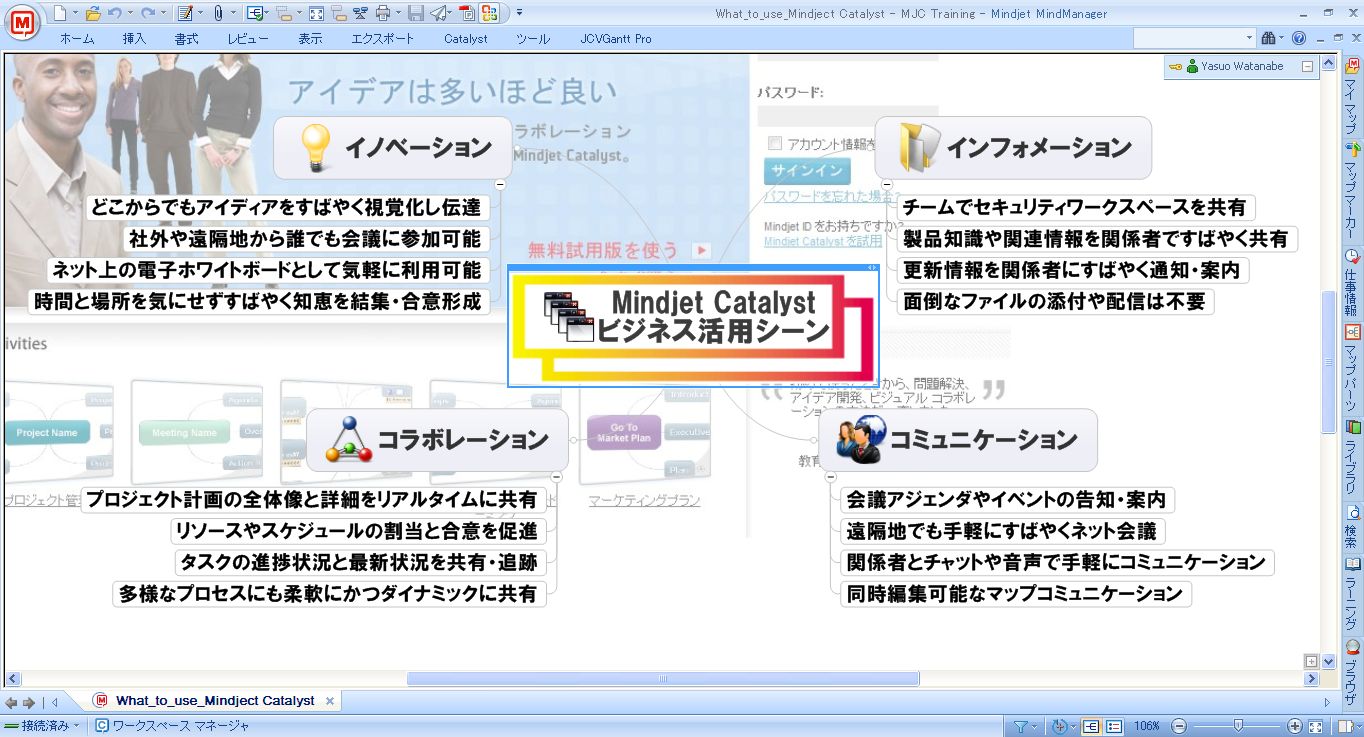Image resolution: width=1364 pixels, height=737 pixels.
Task: Click the task info toolbar icon
Action: tap(254, 13)
